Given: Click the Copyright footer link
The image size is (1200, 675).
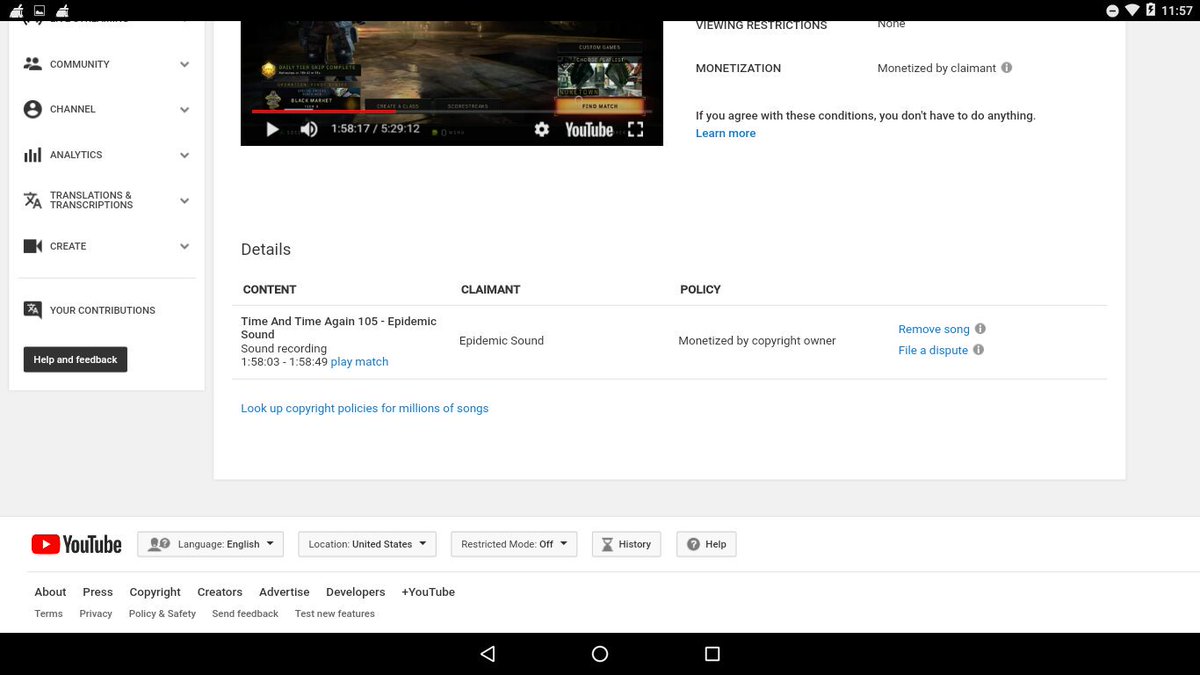Looking at the screenshot, I should [x=155, y=592].
